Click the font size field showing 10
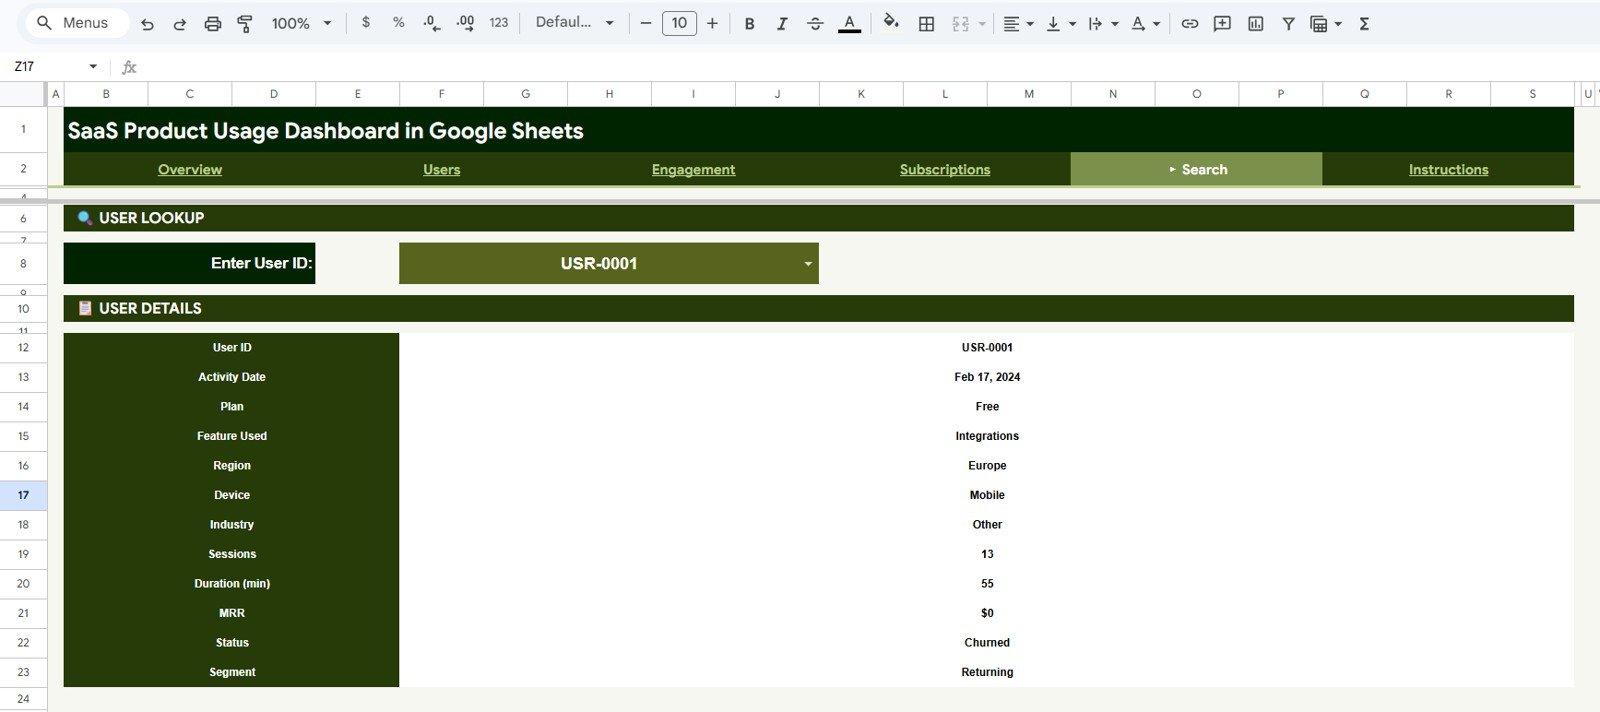This screenshot has width=1600, height=712. coord(679,23)
